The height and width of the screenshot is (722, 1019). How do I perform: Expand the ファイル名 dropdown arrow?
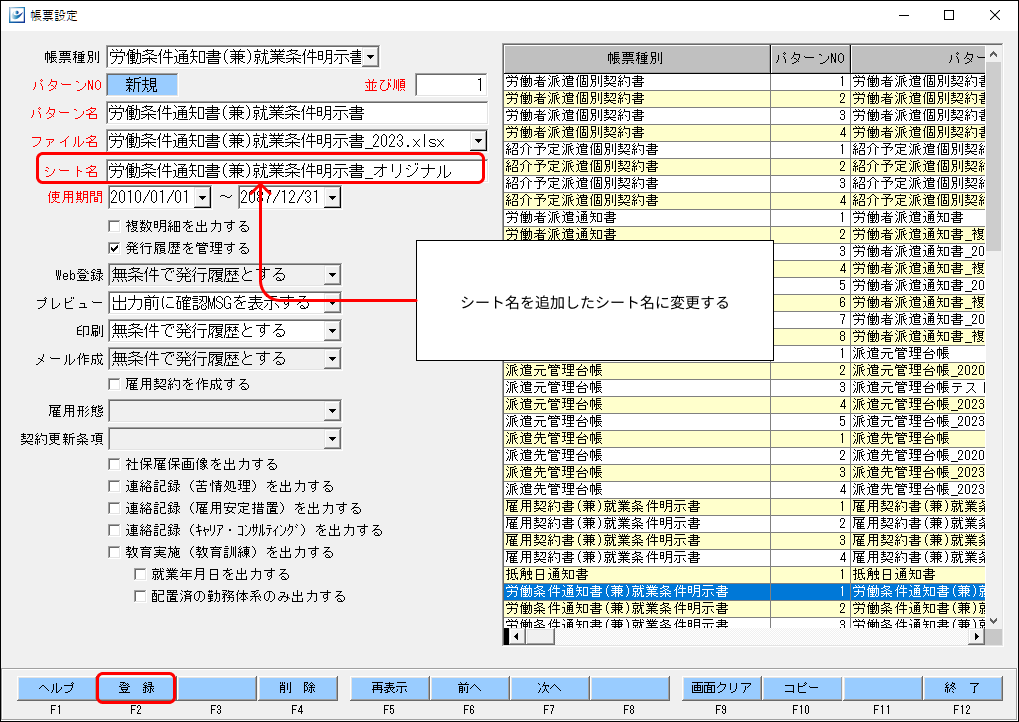[x=478, y=140]
